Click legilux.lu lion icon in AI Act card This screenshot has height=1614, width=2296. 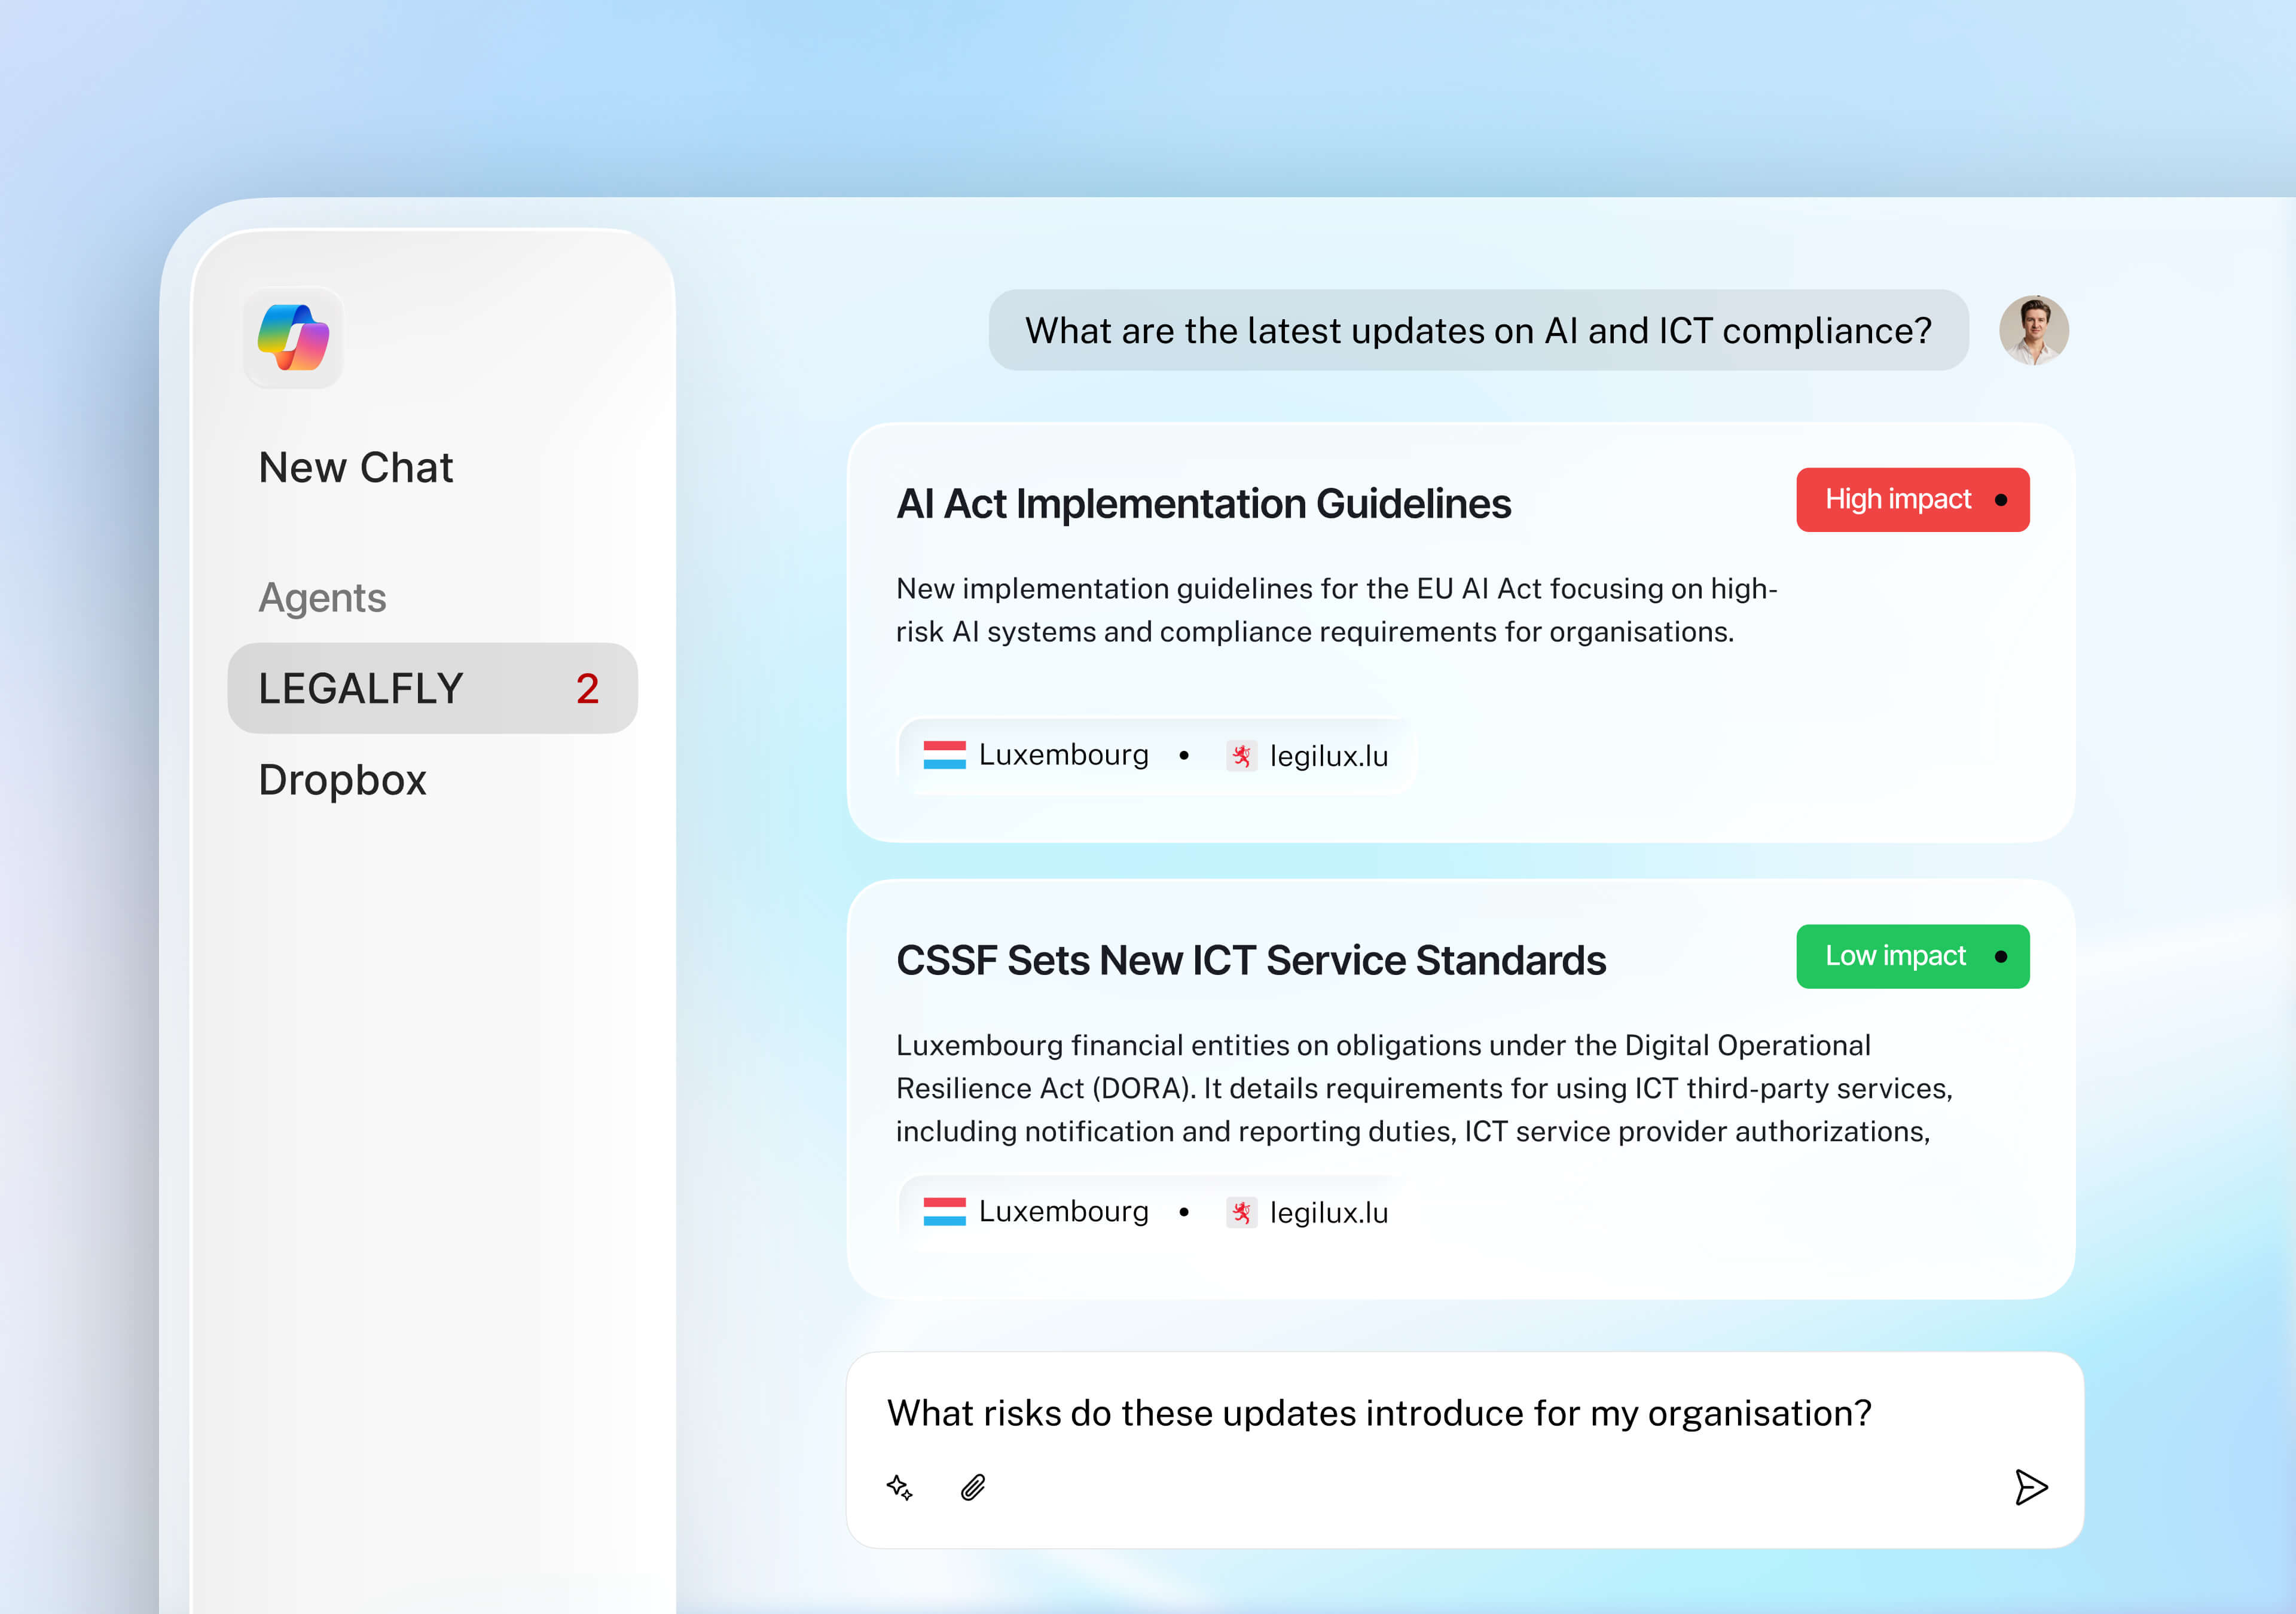1241,756
